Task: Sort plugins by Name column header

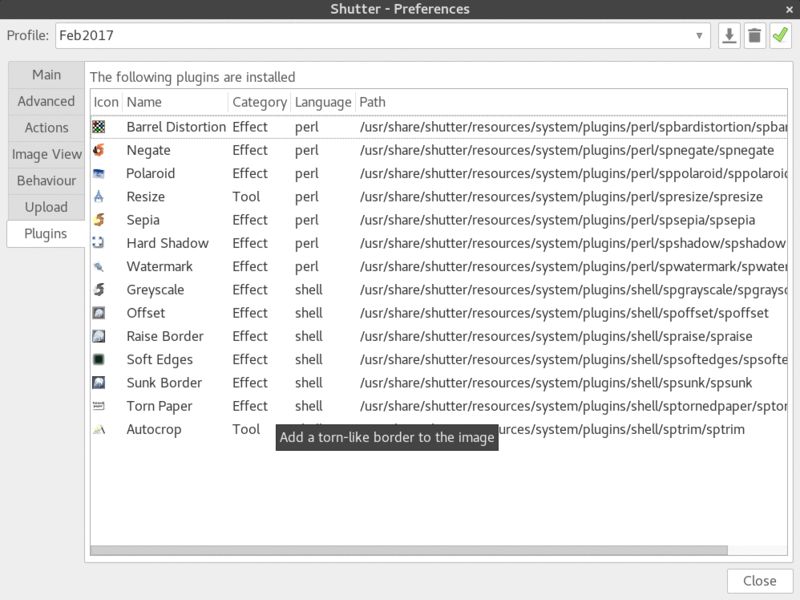Action: 176,103
